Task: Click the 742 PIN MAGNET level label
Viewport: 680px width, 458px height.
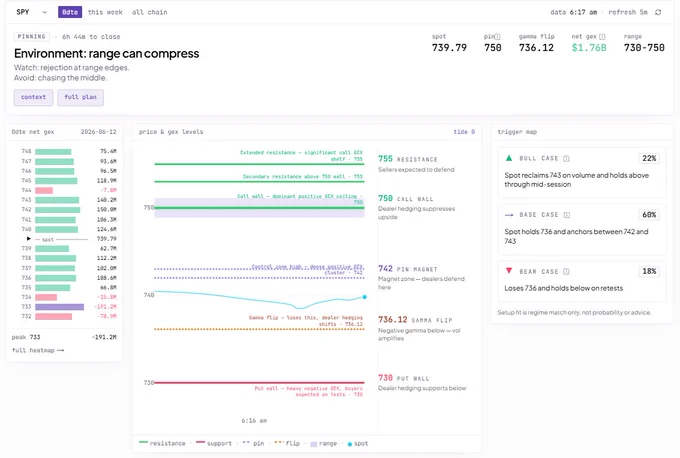Action: click(408, 268)
